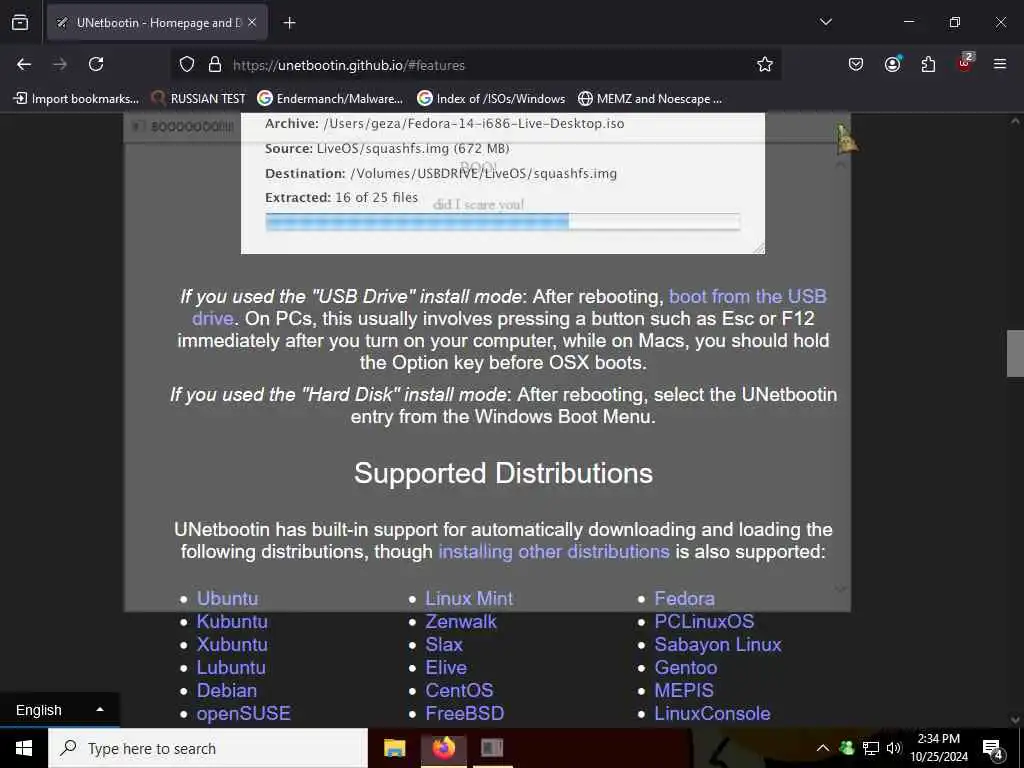Open MEMZ and Noescape bookmark
This screenshot has width=1024, height=768.
pos(650,99)
